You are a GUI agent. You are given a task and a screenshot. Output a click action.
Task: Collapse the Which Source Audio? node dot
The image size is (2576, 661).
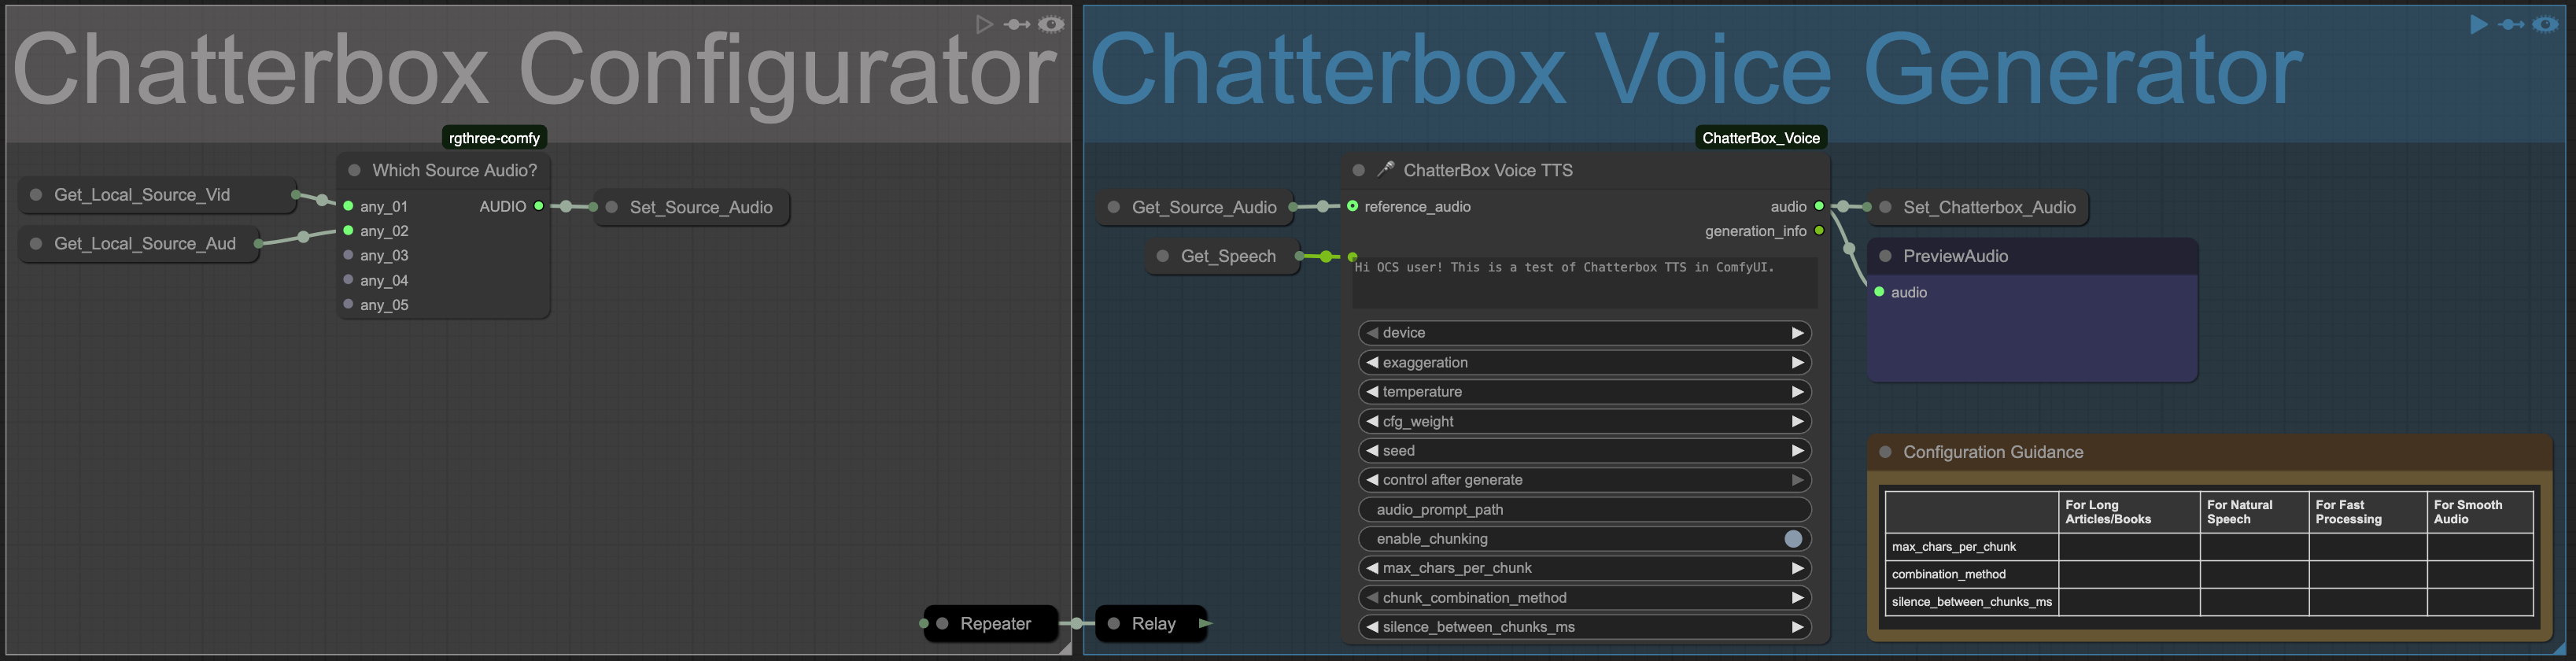click(x=354, y=171)
